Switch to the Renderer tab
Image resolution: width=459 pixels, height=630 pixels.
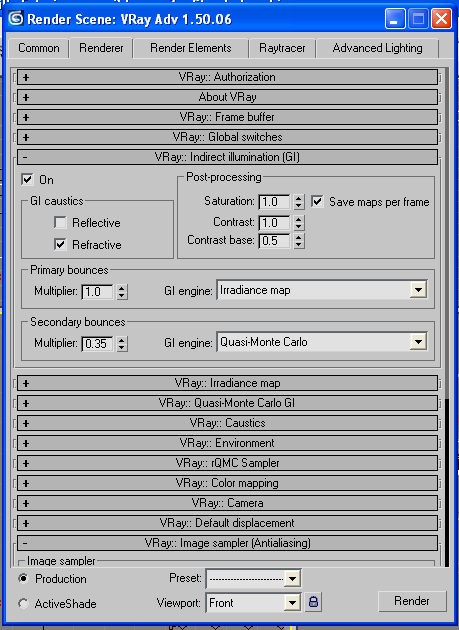[101, 48]
